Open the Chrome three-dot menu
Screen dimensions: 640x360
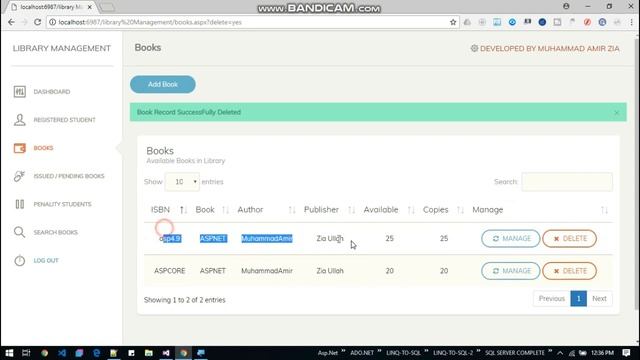[631, 22]
